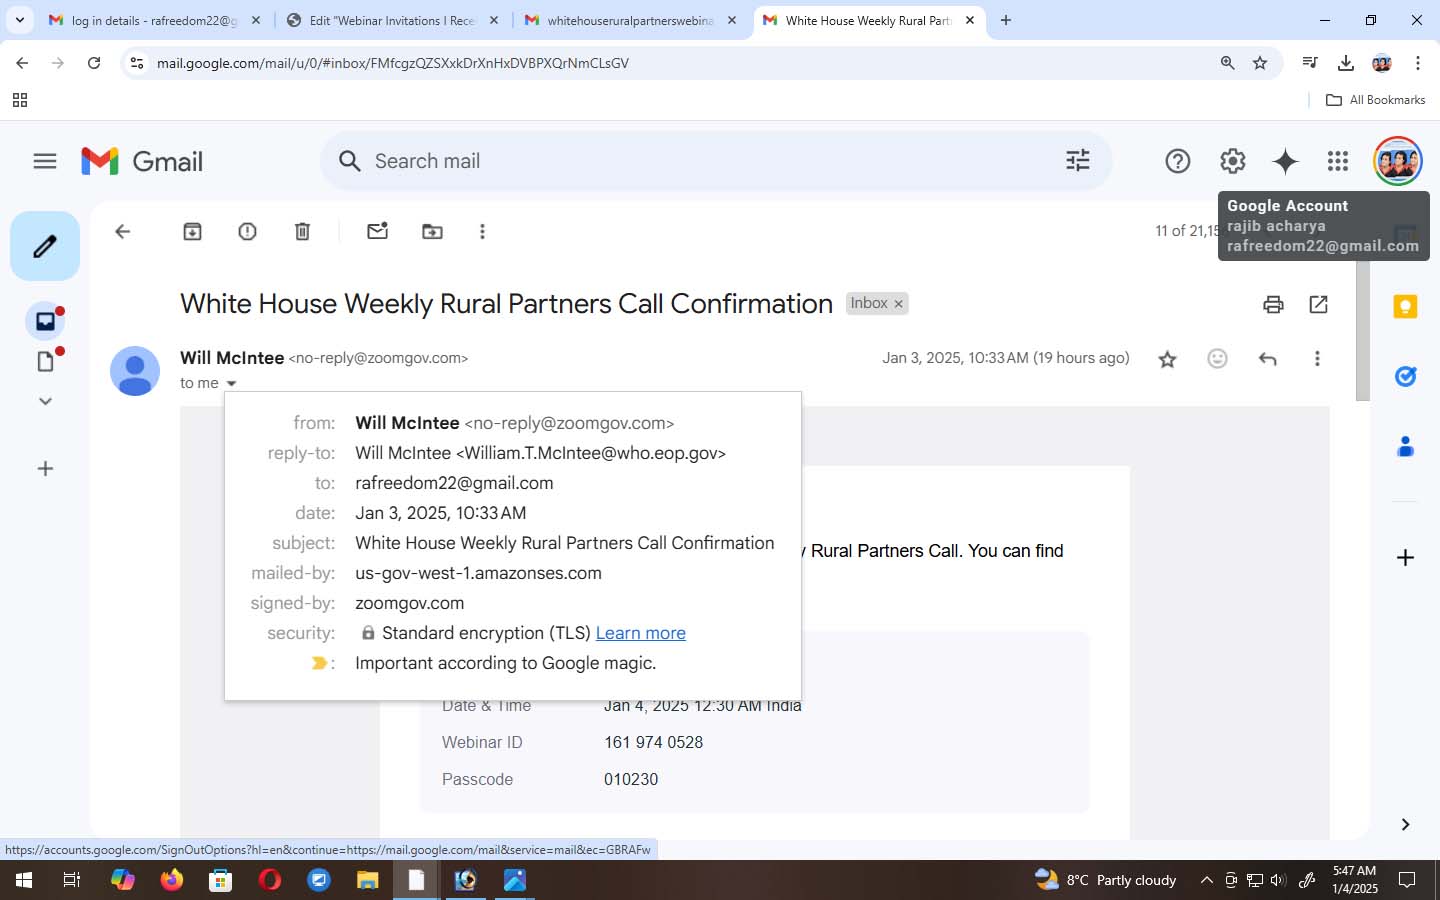This screenshot has width=1440, height=900.
Task: Open a new browser tab
Action: pyautogui.click(x=1006, y=20)
